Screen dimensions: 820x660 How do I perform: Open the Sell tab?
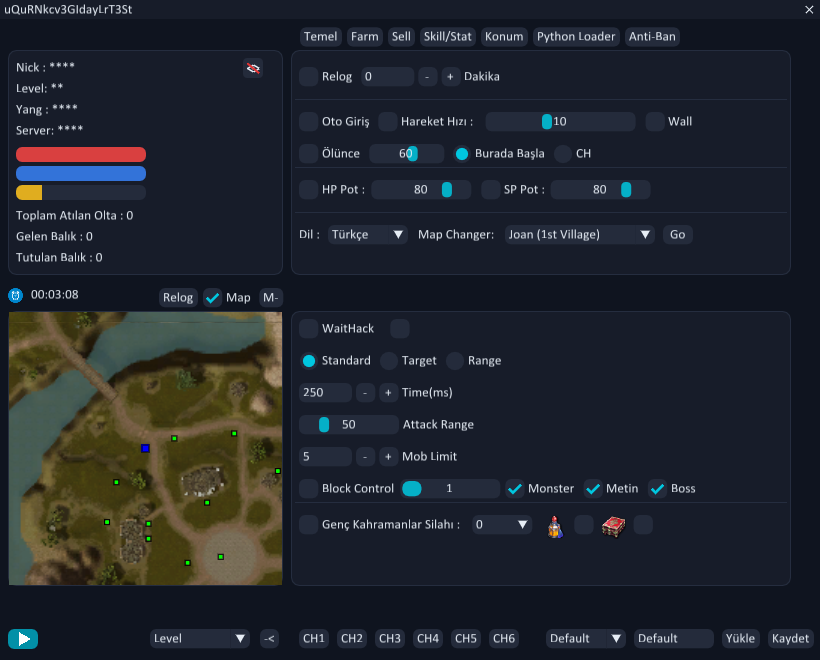[401, 37]
